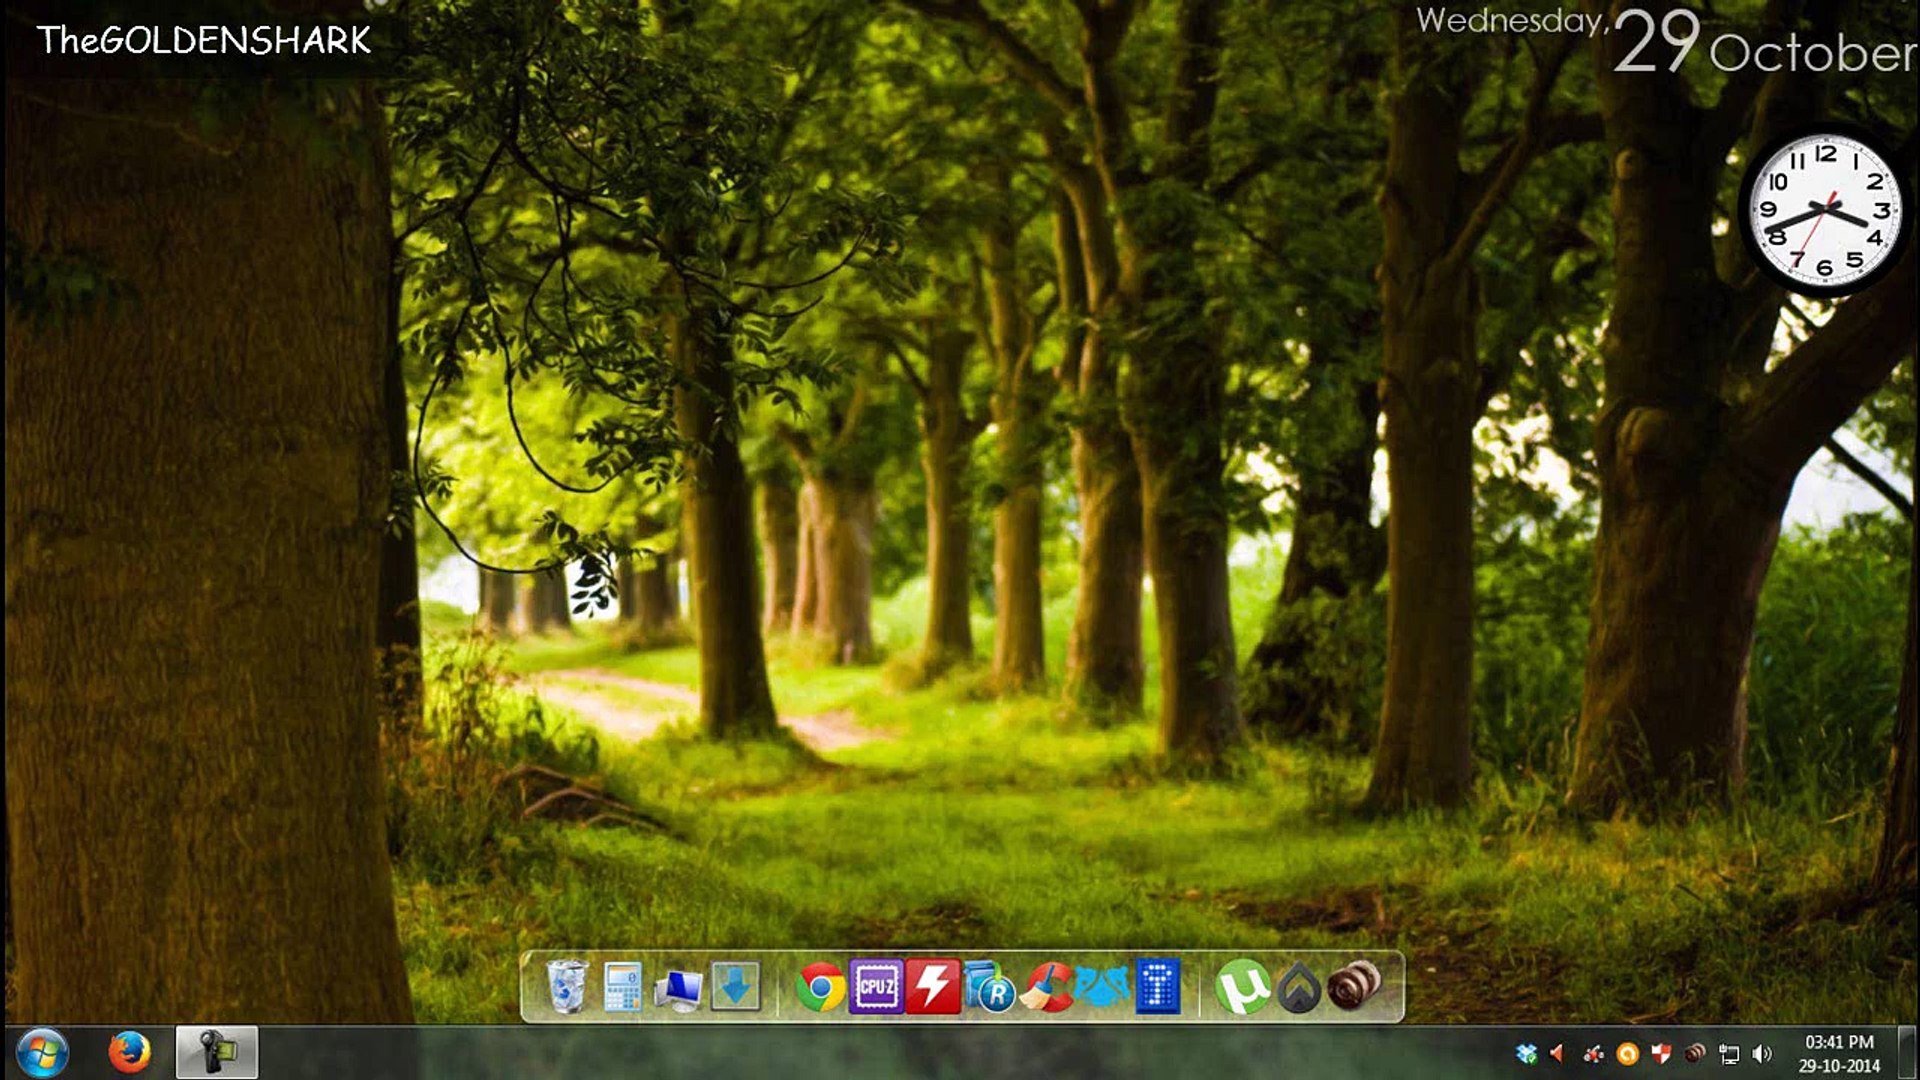Click the '29 October' date widget
Screen dimensions: 1920x1080
[1667, 42]
